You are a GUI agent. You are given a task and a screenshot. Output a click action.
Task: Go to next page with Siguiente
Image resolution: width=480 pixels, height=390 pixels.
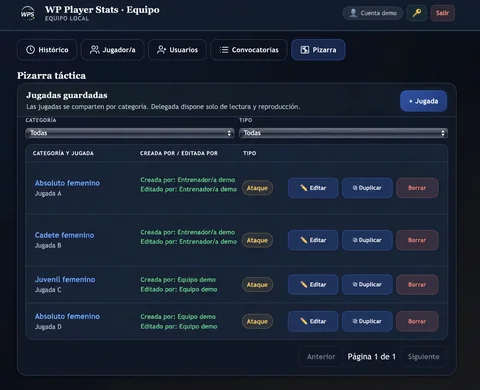(423, 357)
